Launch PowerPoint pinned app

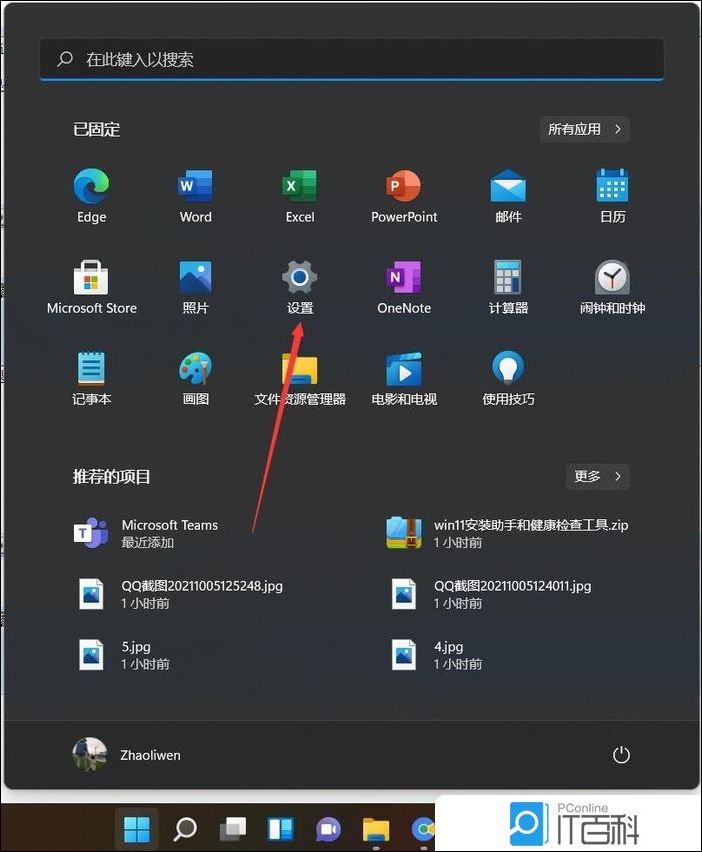[404, 196]
